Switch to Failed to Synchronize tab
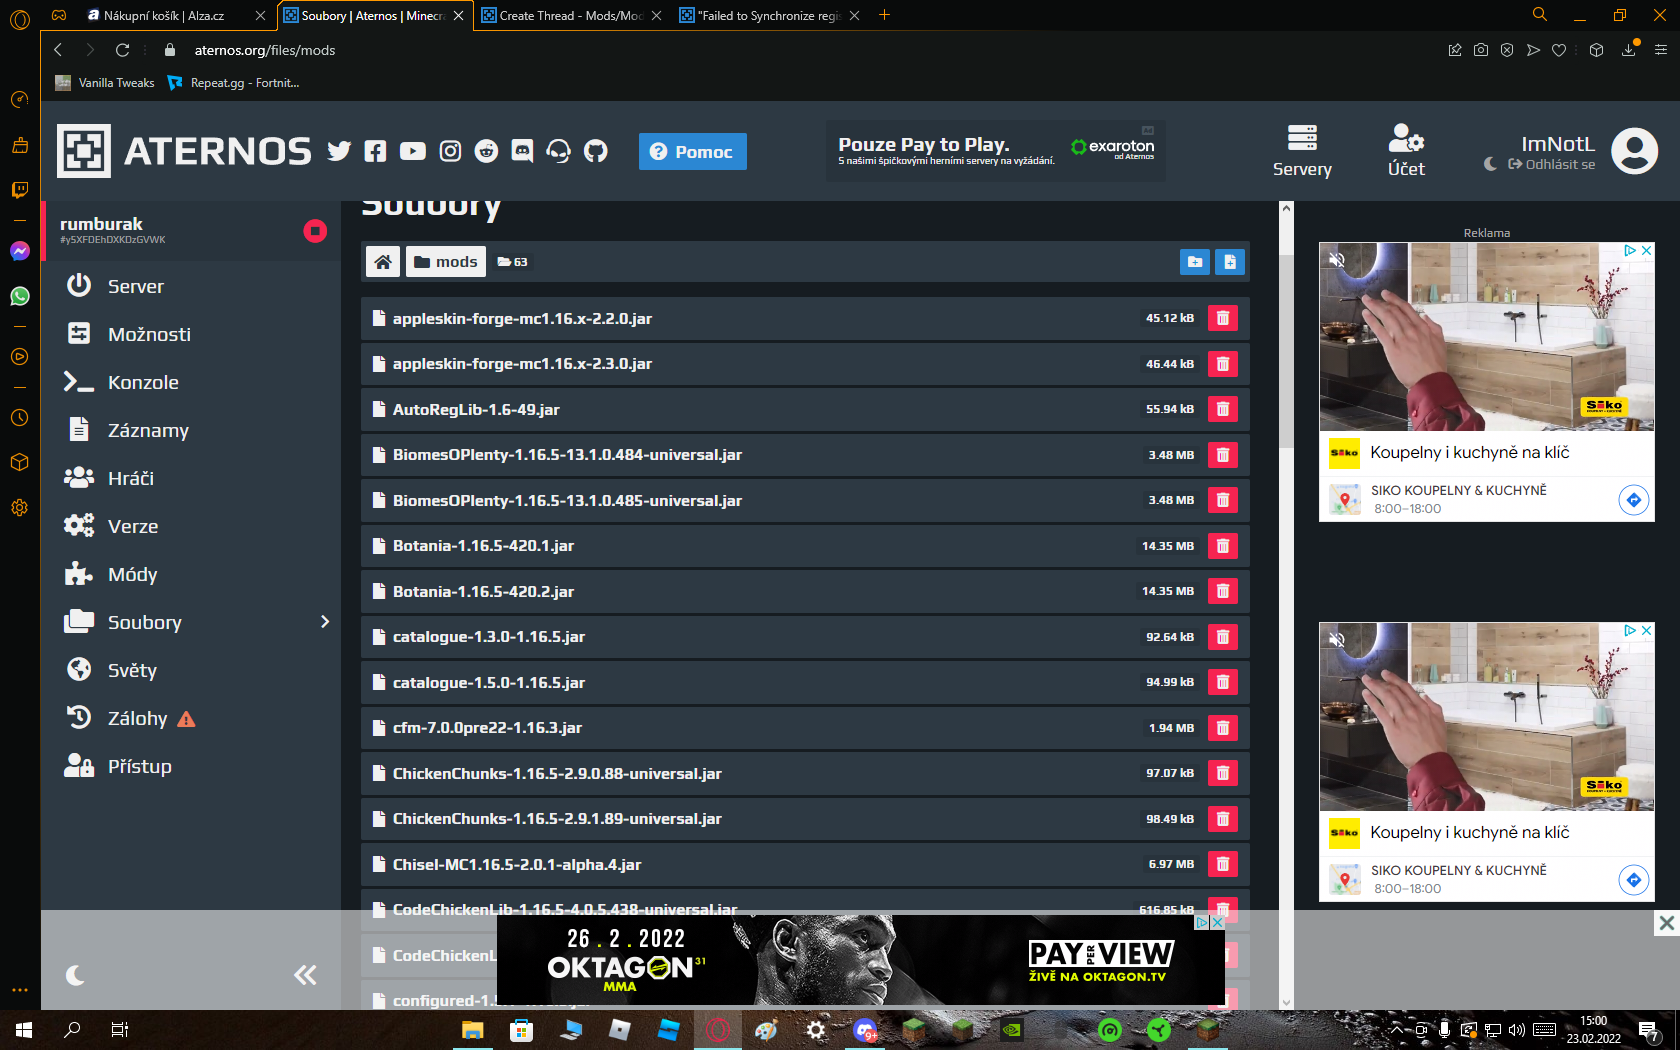This screenshot has width=1680, height=1050. click(769, 16)
